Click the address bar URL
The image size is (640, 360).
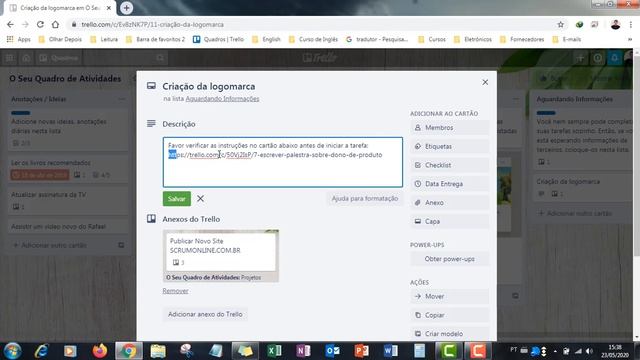(152, 24)
